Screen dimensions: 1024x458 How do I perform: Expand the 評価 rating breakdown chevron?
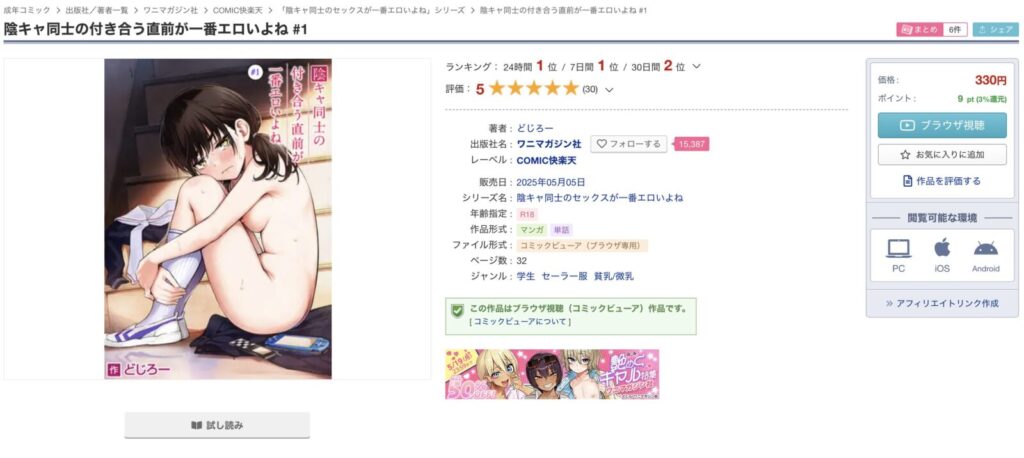[x=609, y=90]
